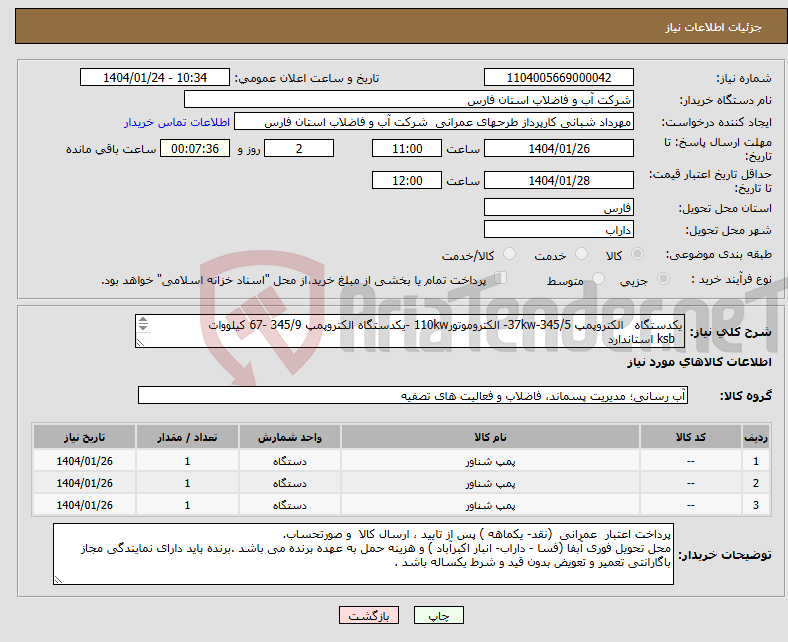The image size is (788, 642).
Task: Click the date 1404/01/26 in row 1
Action: click(84, 461)
